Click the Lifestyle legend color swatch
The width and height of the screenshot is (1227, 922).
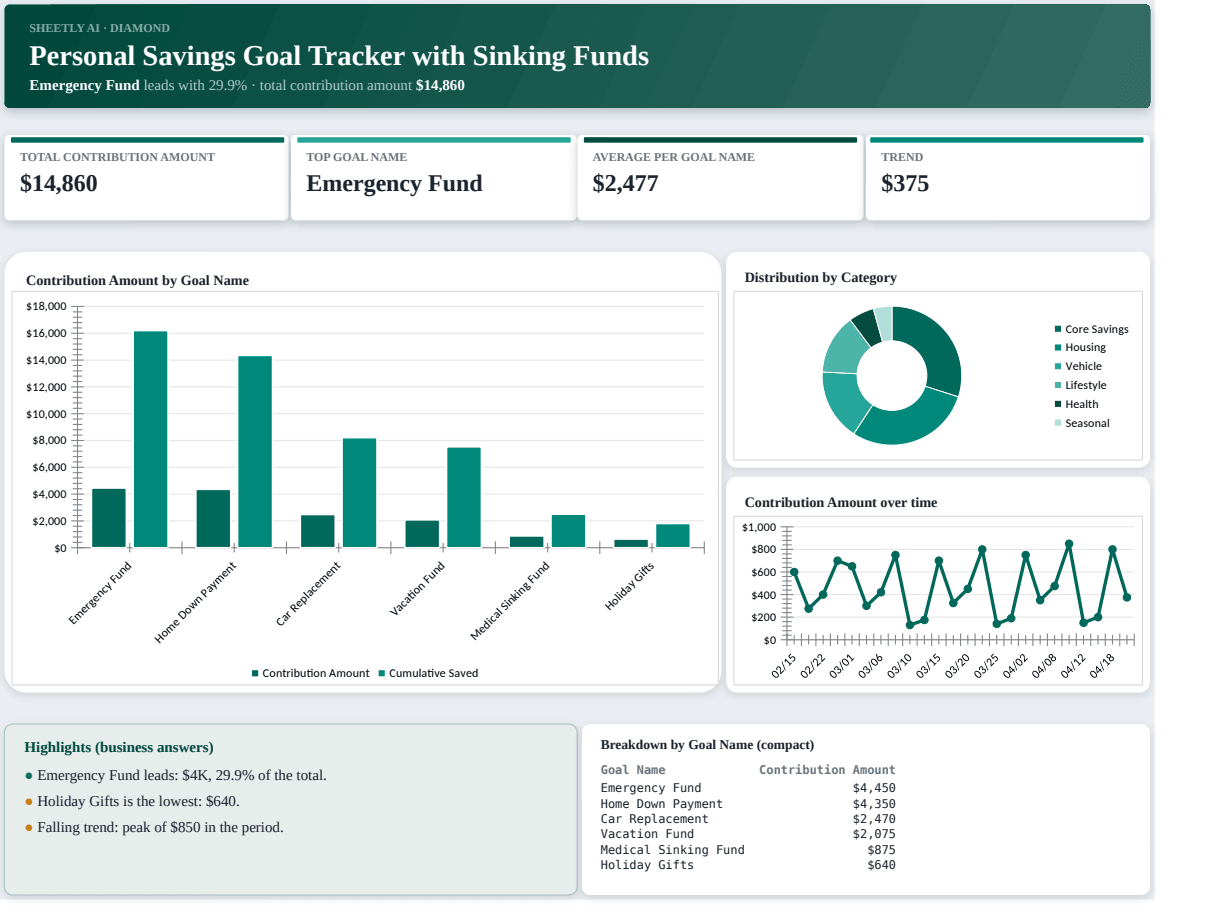pos(1058,386)
